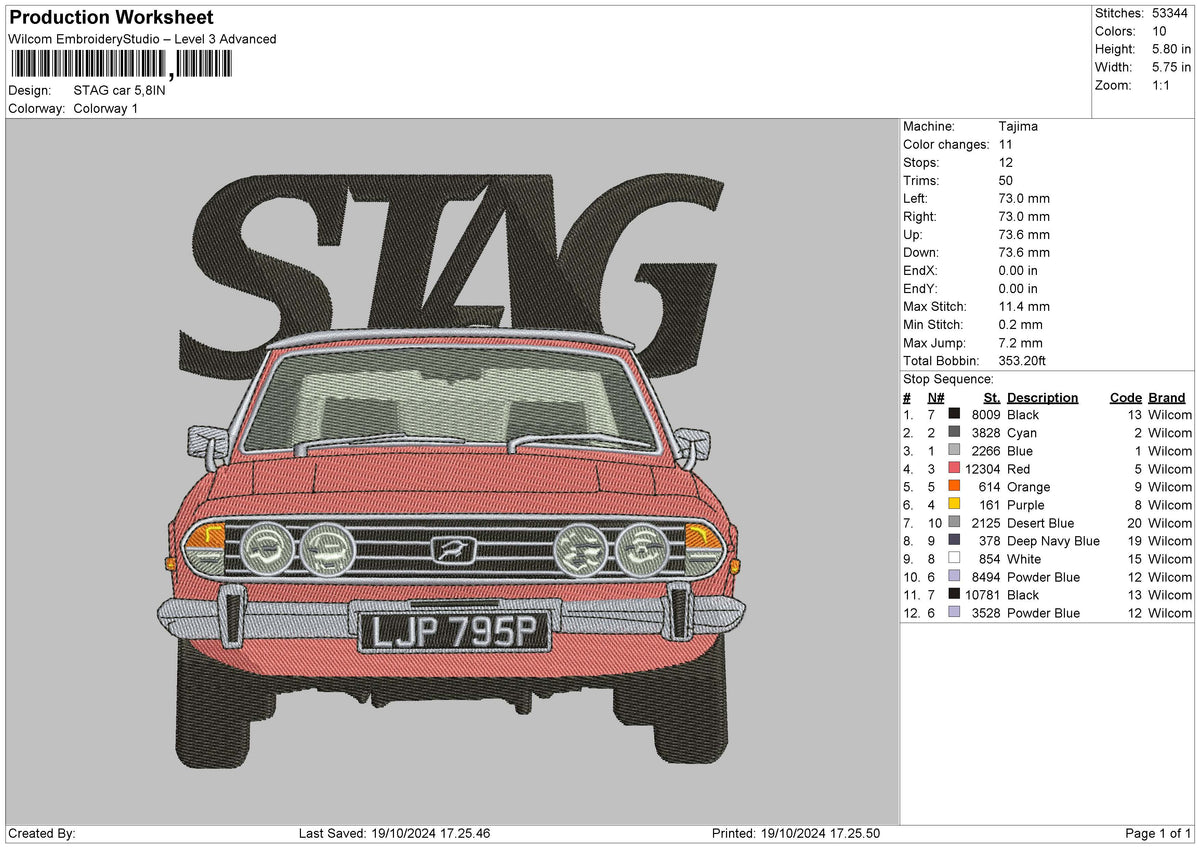1200x848 pixels.
Task: Click the EndX value 0.00 in
Action: click(x=1018, y=271)
